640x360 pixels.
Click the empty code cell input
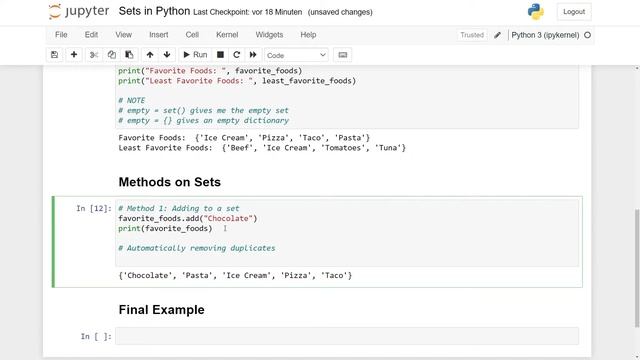(x=347, y=336)
